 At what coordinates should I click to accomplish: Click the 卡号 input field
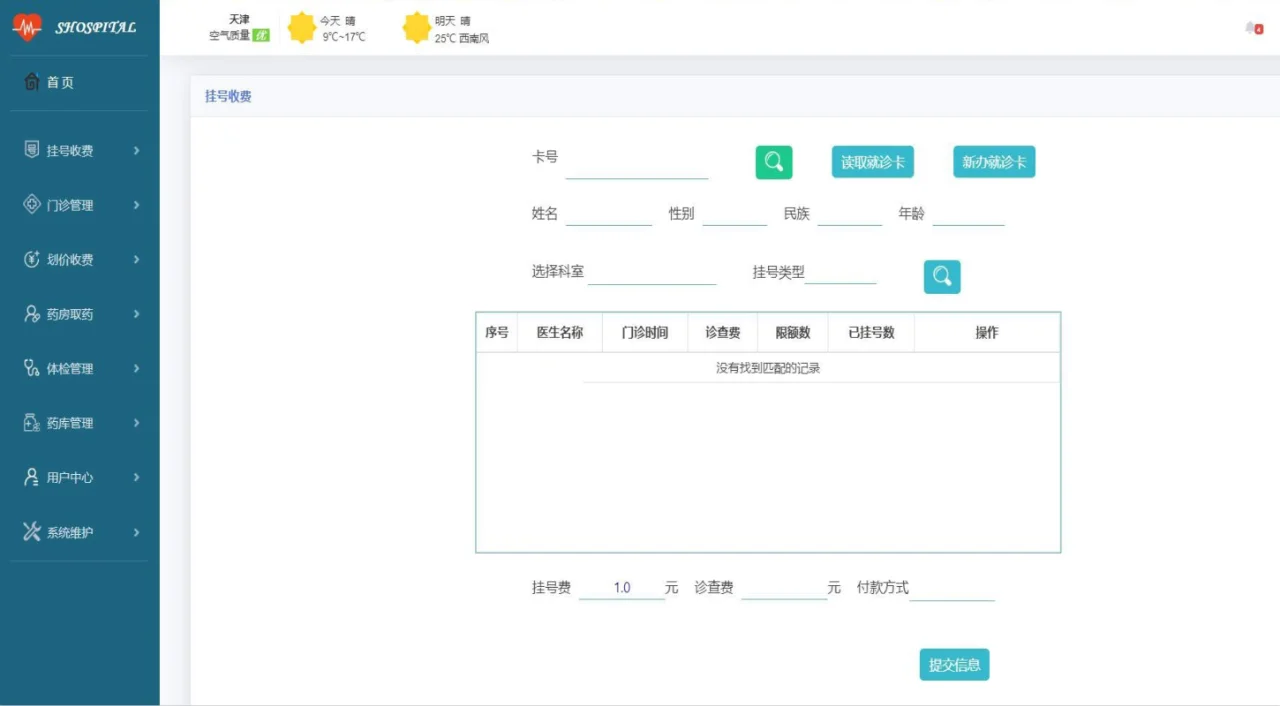[636, 164]
